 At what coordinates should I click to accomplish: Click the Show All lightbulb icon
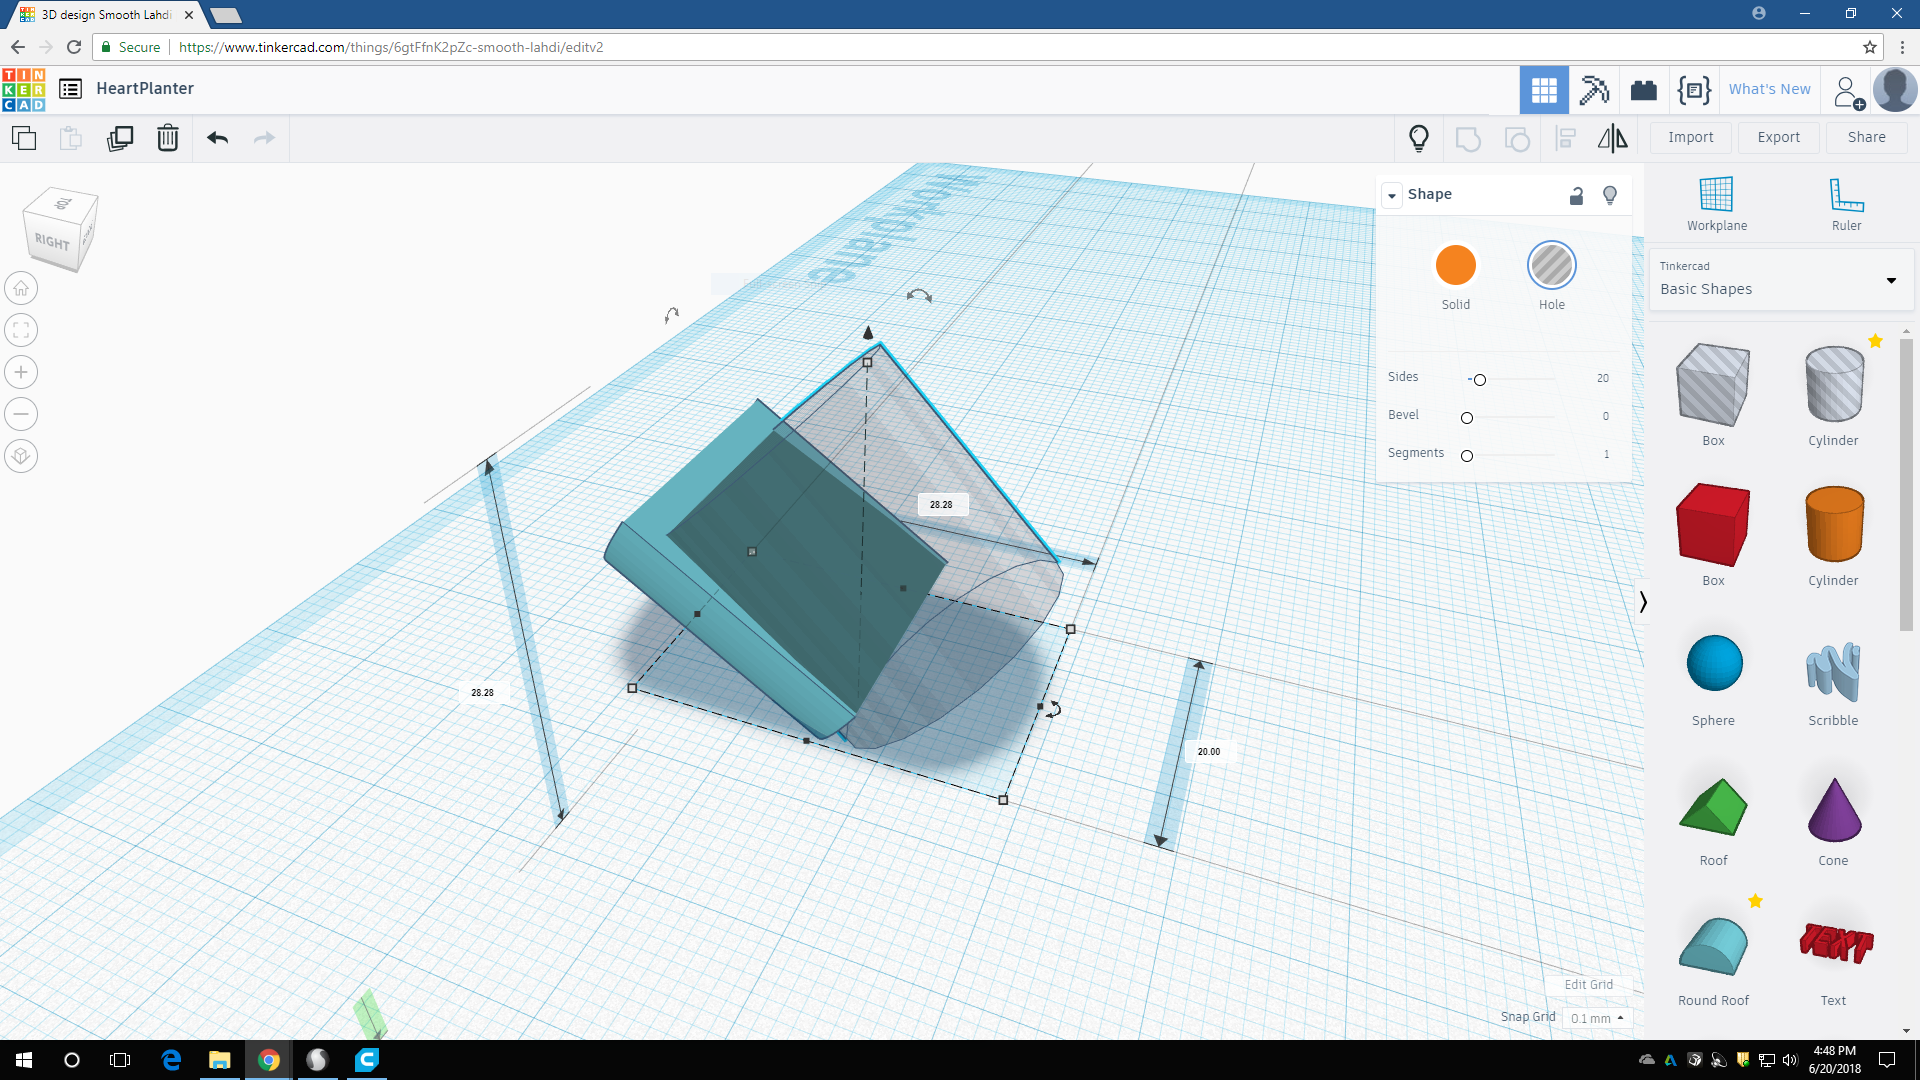tap(1418, 138)
